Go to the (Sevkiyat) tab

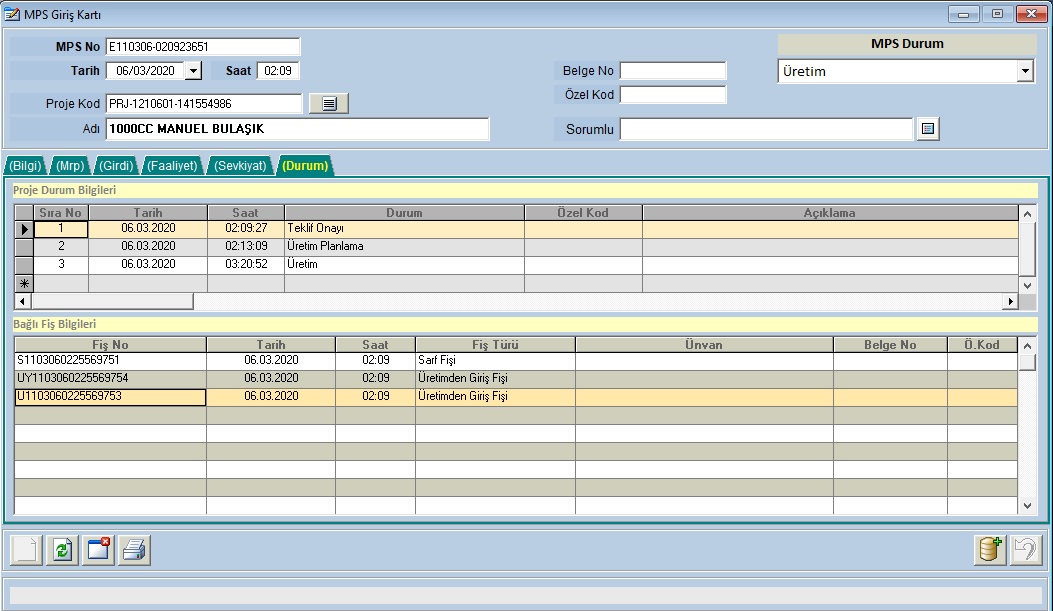(x=240, y=166)
